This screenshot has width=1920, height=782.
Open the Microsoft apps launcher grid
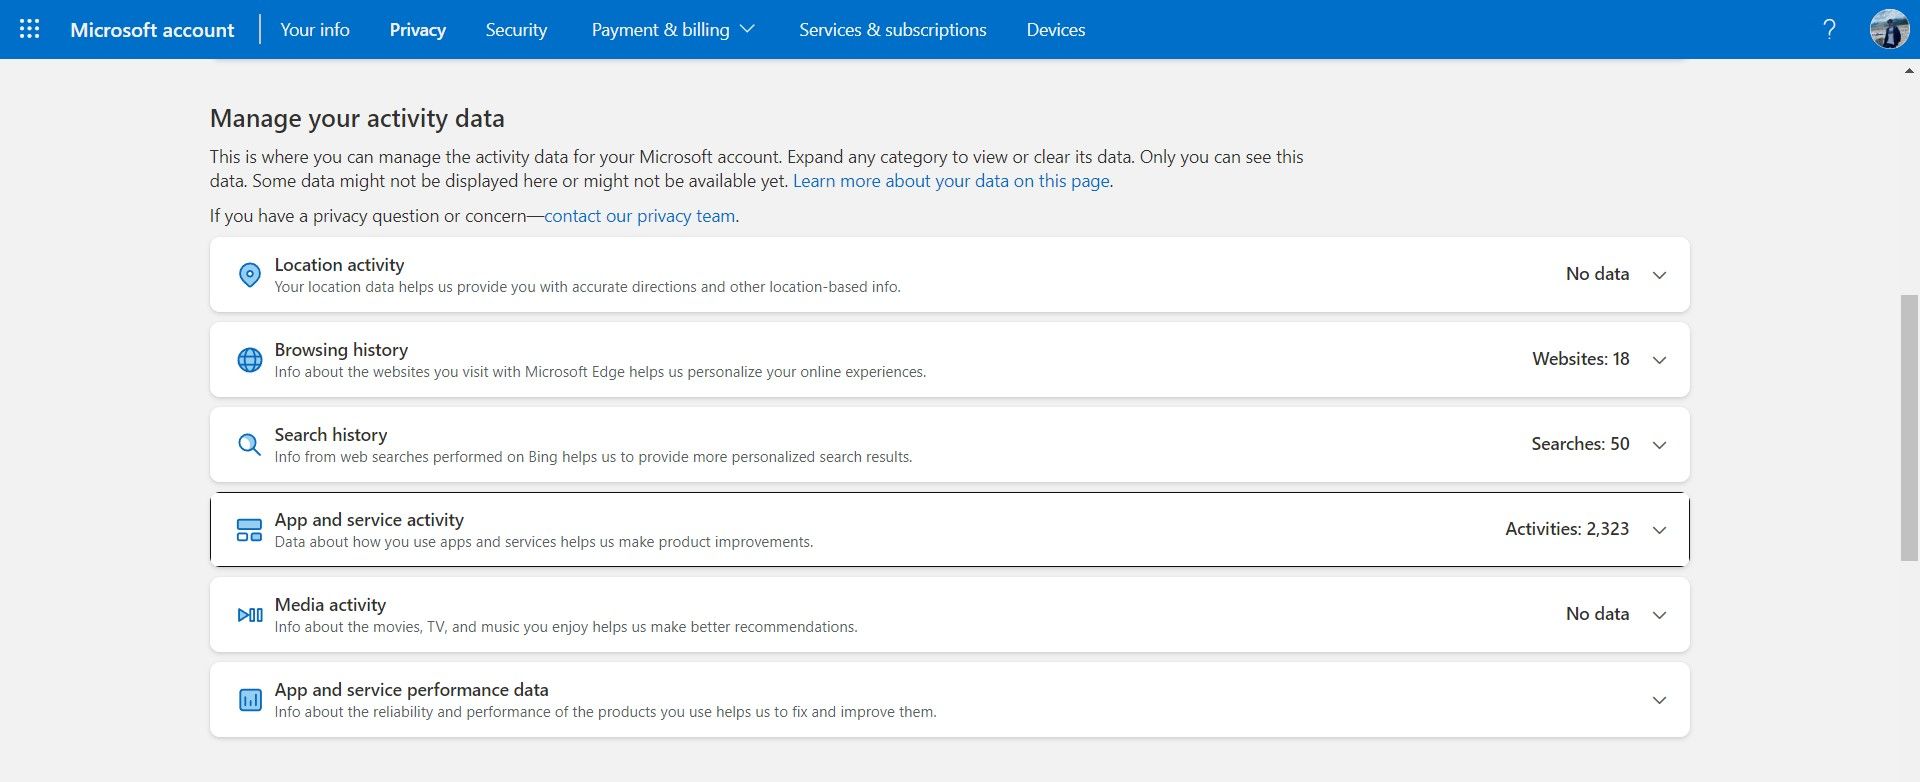click(x=30, y=29)
